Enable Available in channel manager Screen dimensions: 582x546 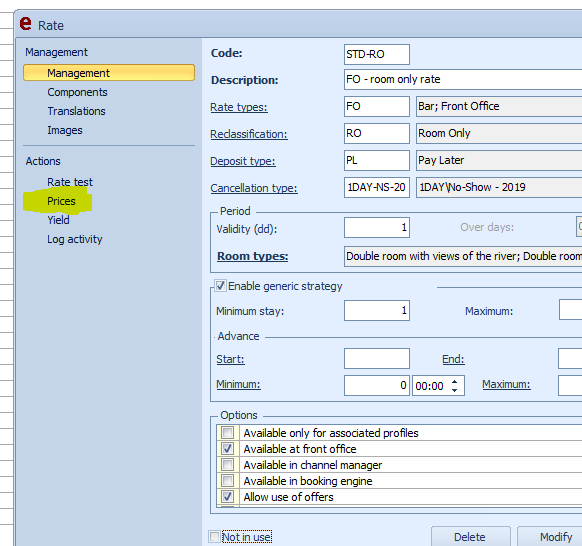coord(227,464)
